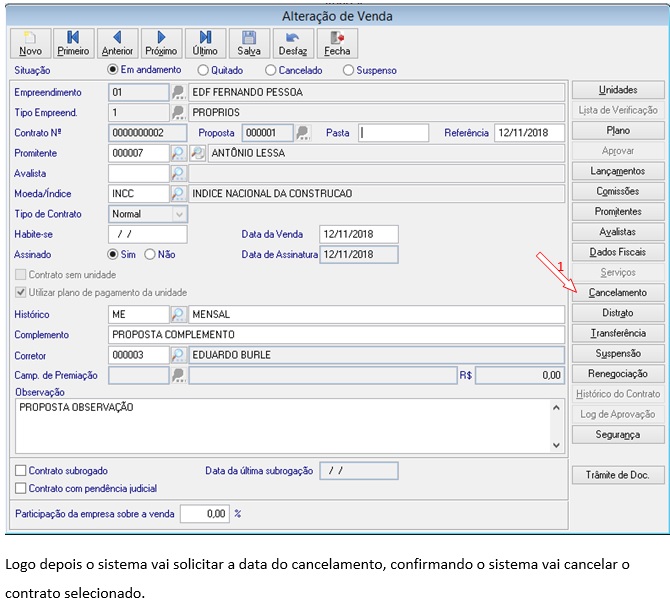The width and height of the screenshot is (670, 607).
Task: Toggle Contrato sem unidade checkbox
Action: click(66, 275)
